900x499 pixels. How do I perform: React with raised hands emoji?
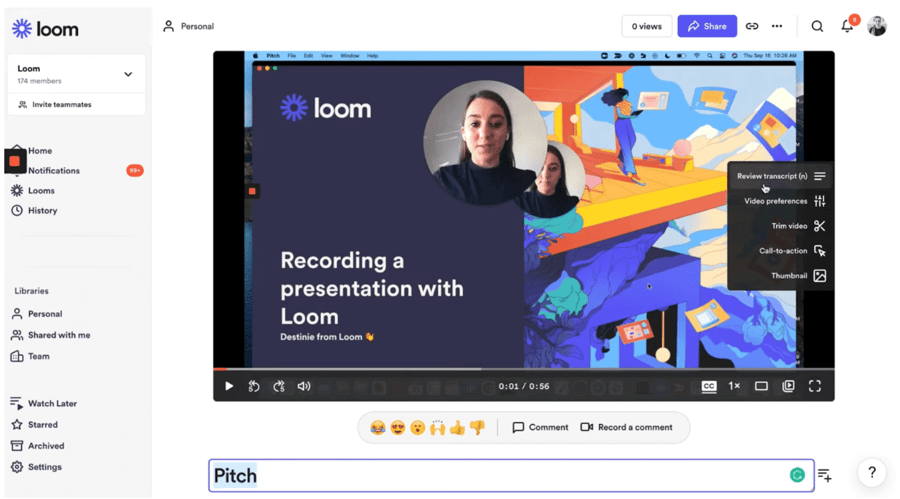pyautogui.click(x=437, y=428)
